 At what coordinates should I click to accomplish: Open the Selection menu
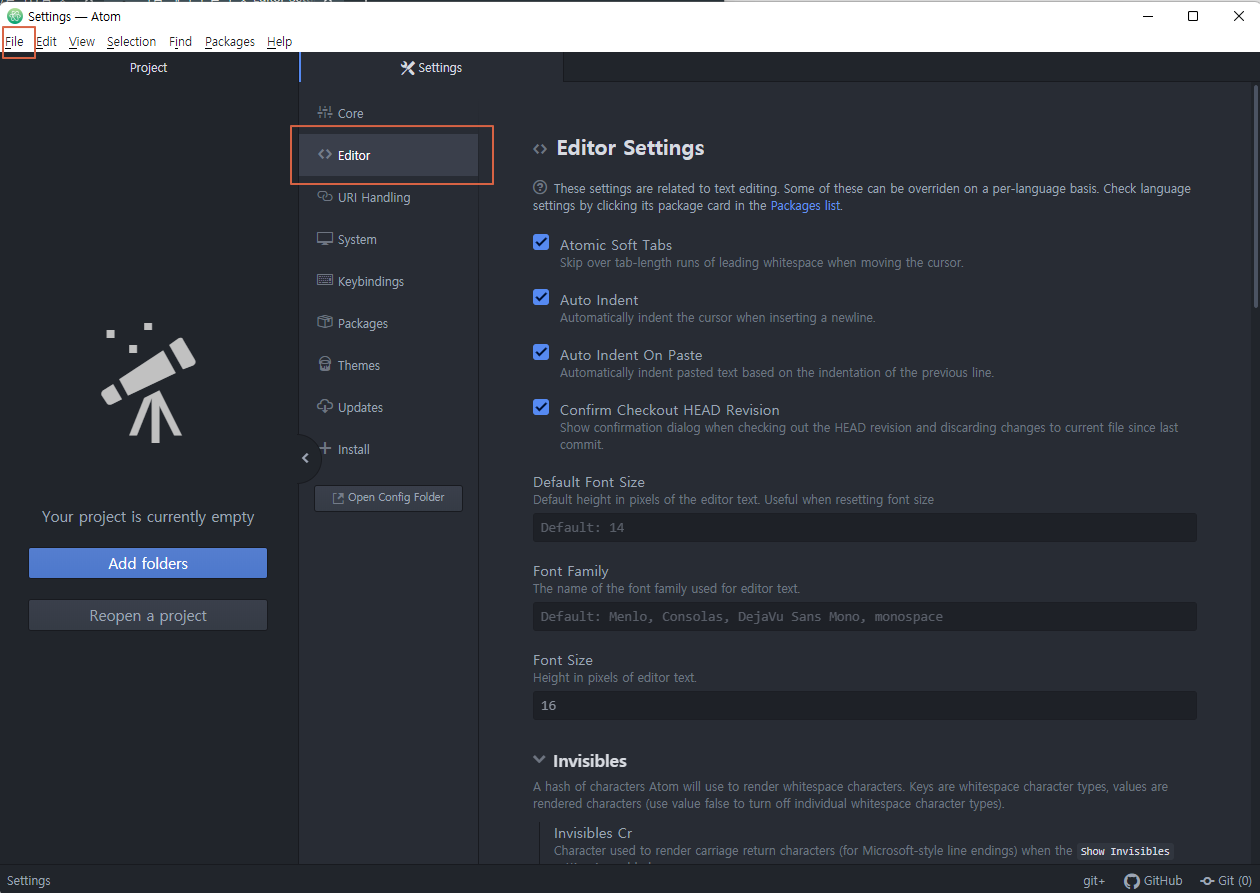[x=132, y=41]
